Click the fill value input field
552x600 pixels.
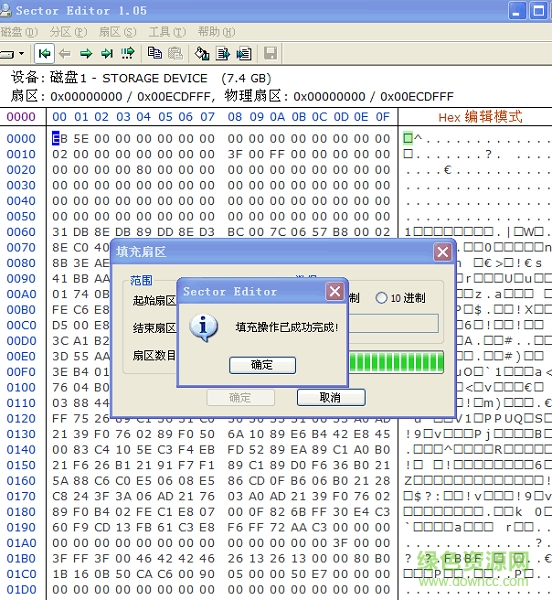394,324
